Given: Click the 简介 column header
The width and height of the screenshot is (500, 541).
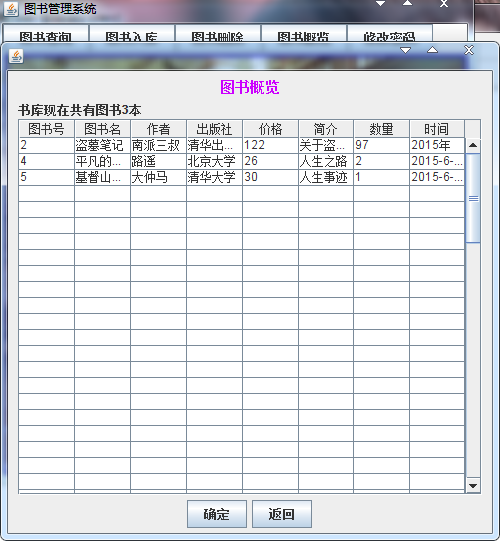Looking at the screenshot, I should click(326, 129).
